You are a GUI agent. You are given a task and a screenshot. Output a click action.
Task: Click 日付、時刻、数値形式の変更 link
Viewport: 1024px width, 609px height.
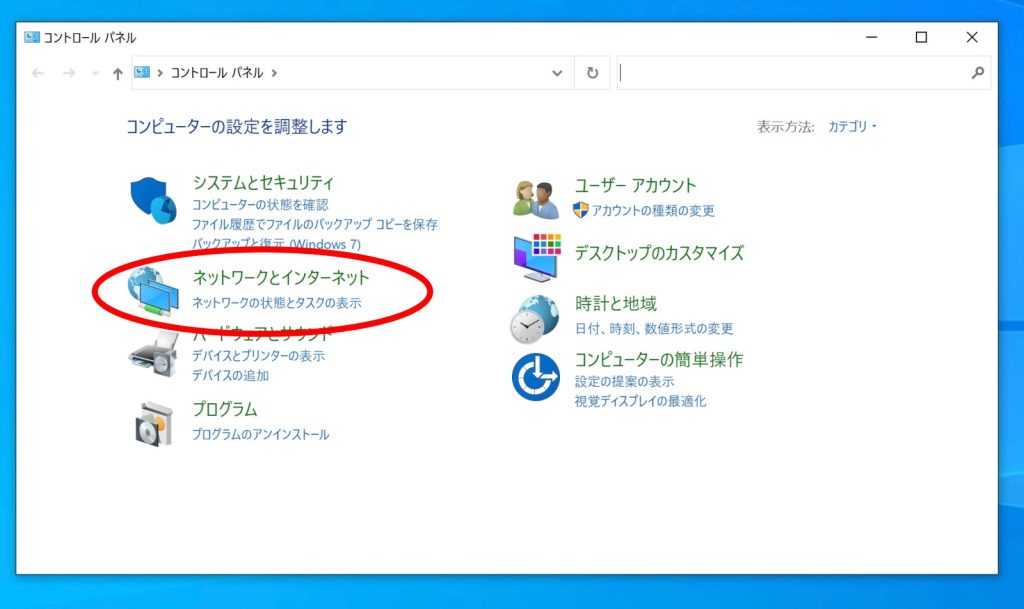coord(654,328)
